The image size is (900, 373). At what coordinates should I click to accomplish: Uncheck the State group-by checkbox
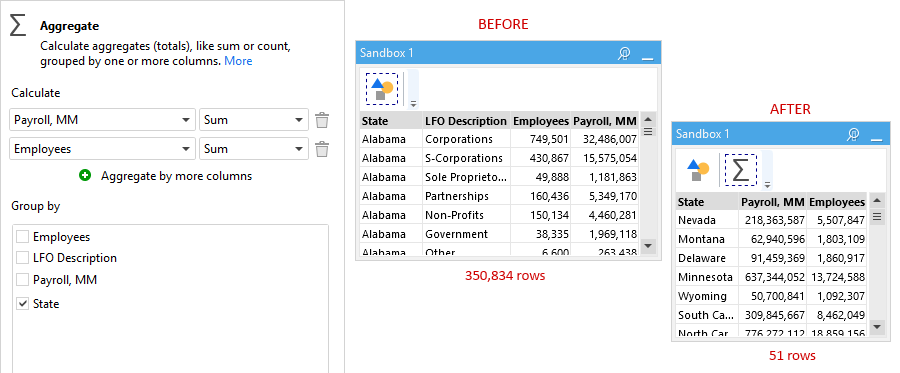22,304
